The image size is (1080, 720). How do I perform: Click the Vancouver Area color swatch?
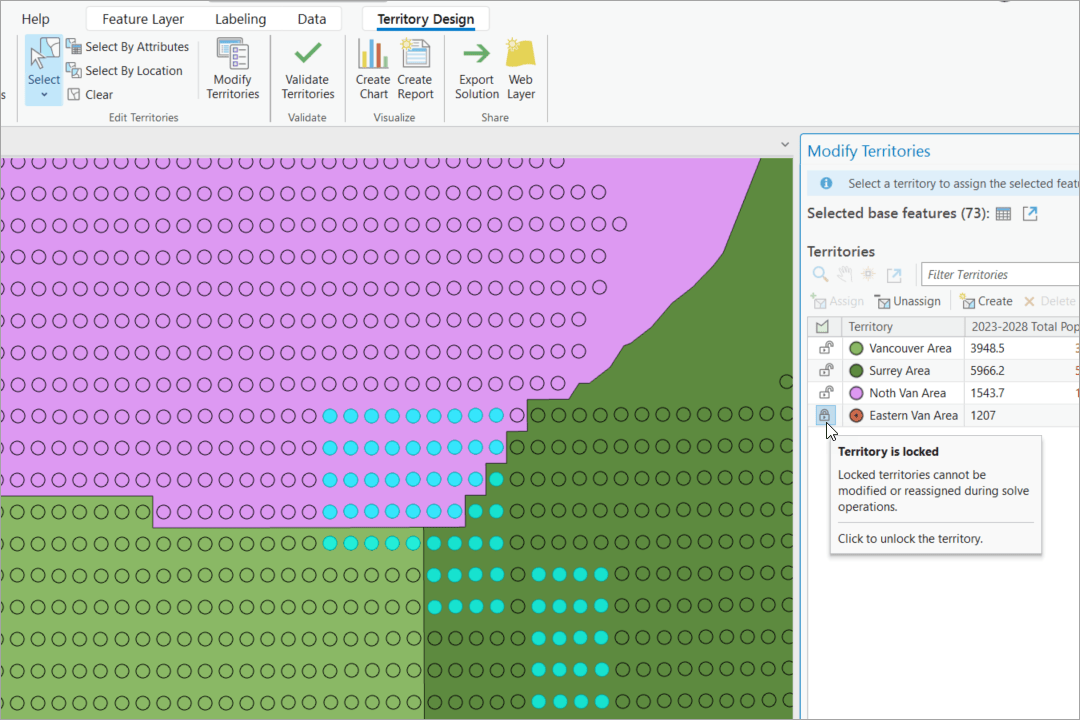tap(856, 348)
